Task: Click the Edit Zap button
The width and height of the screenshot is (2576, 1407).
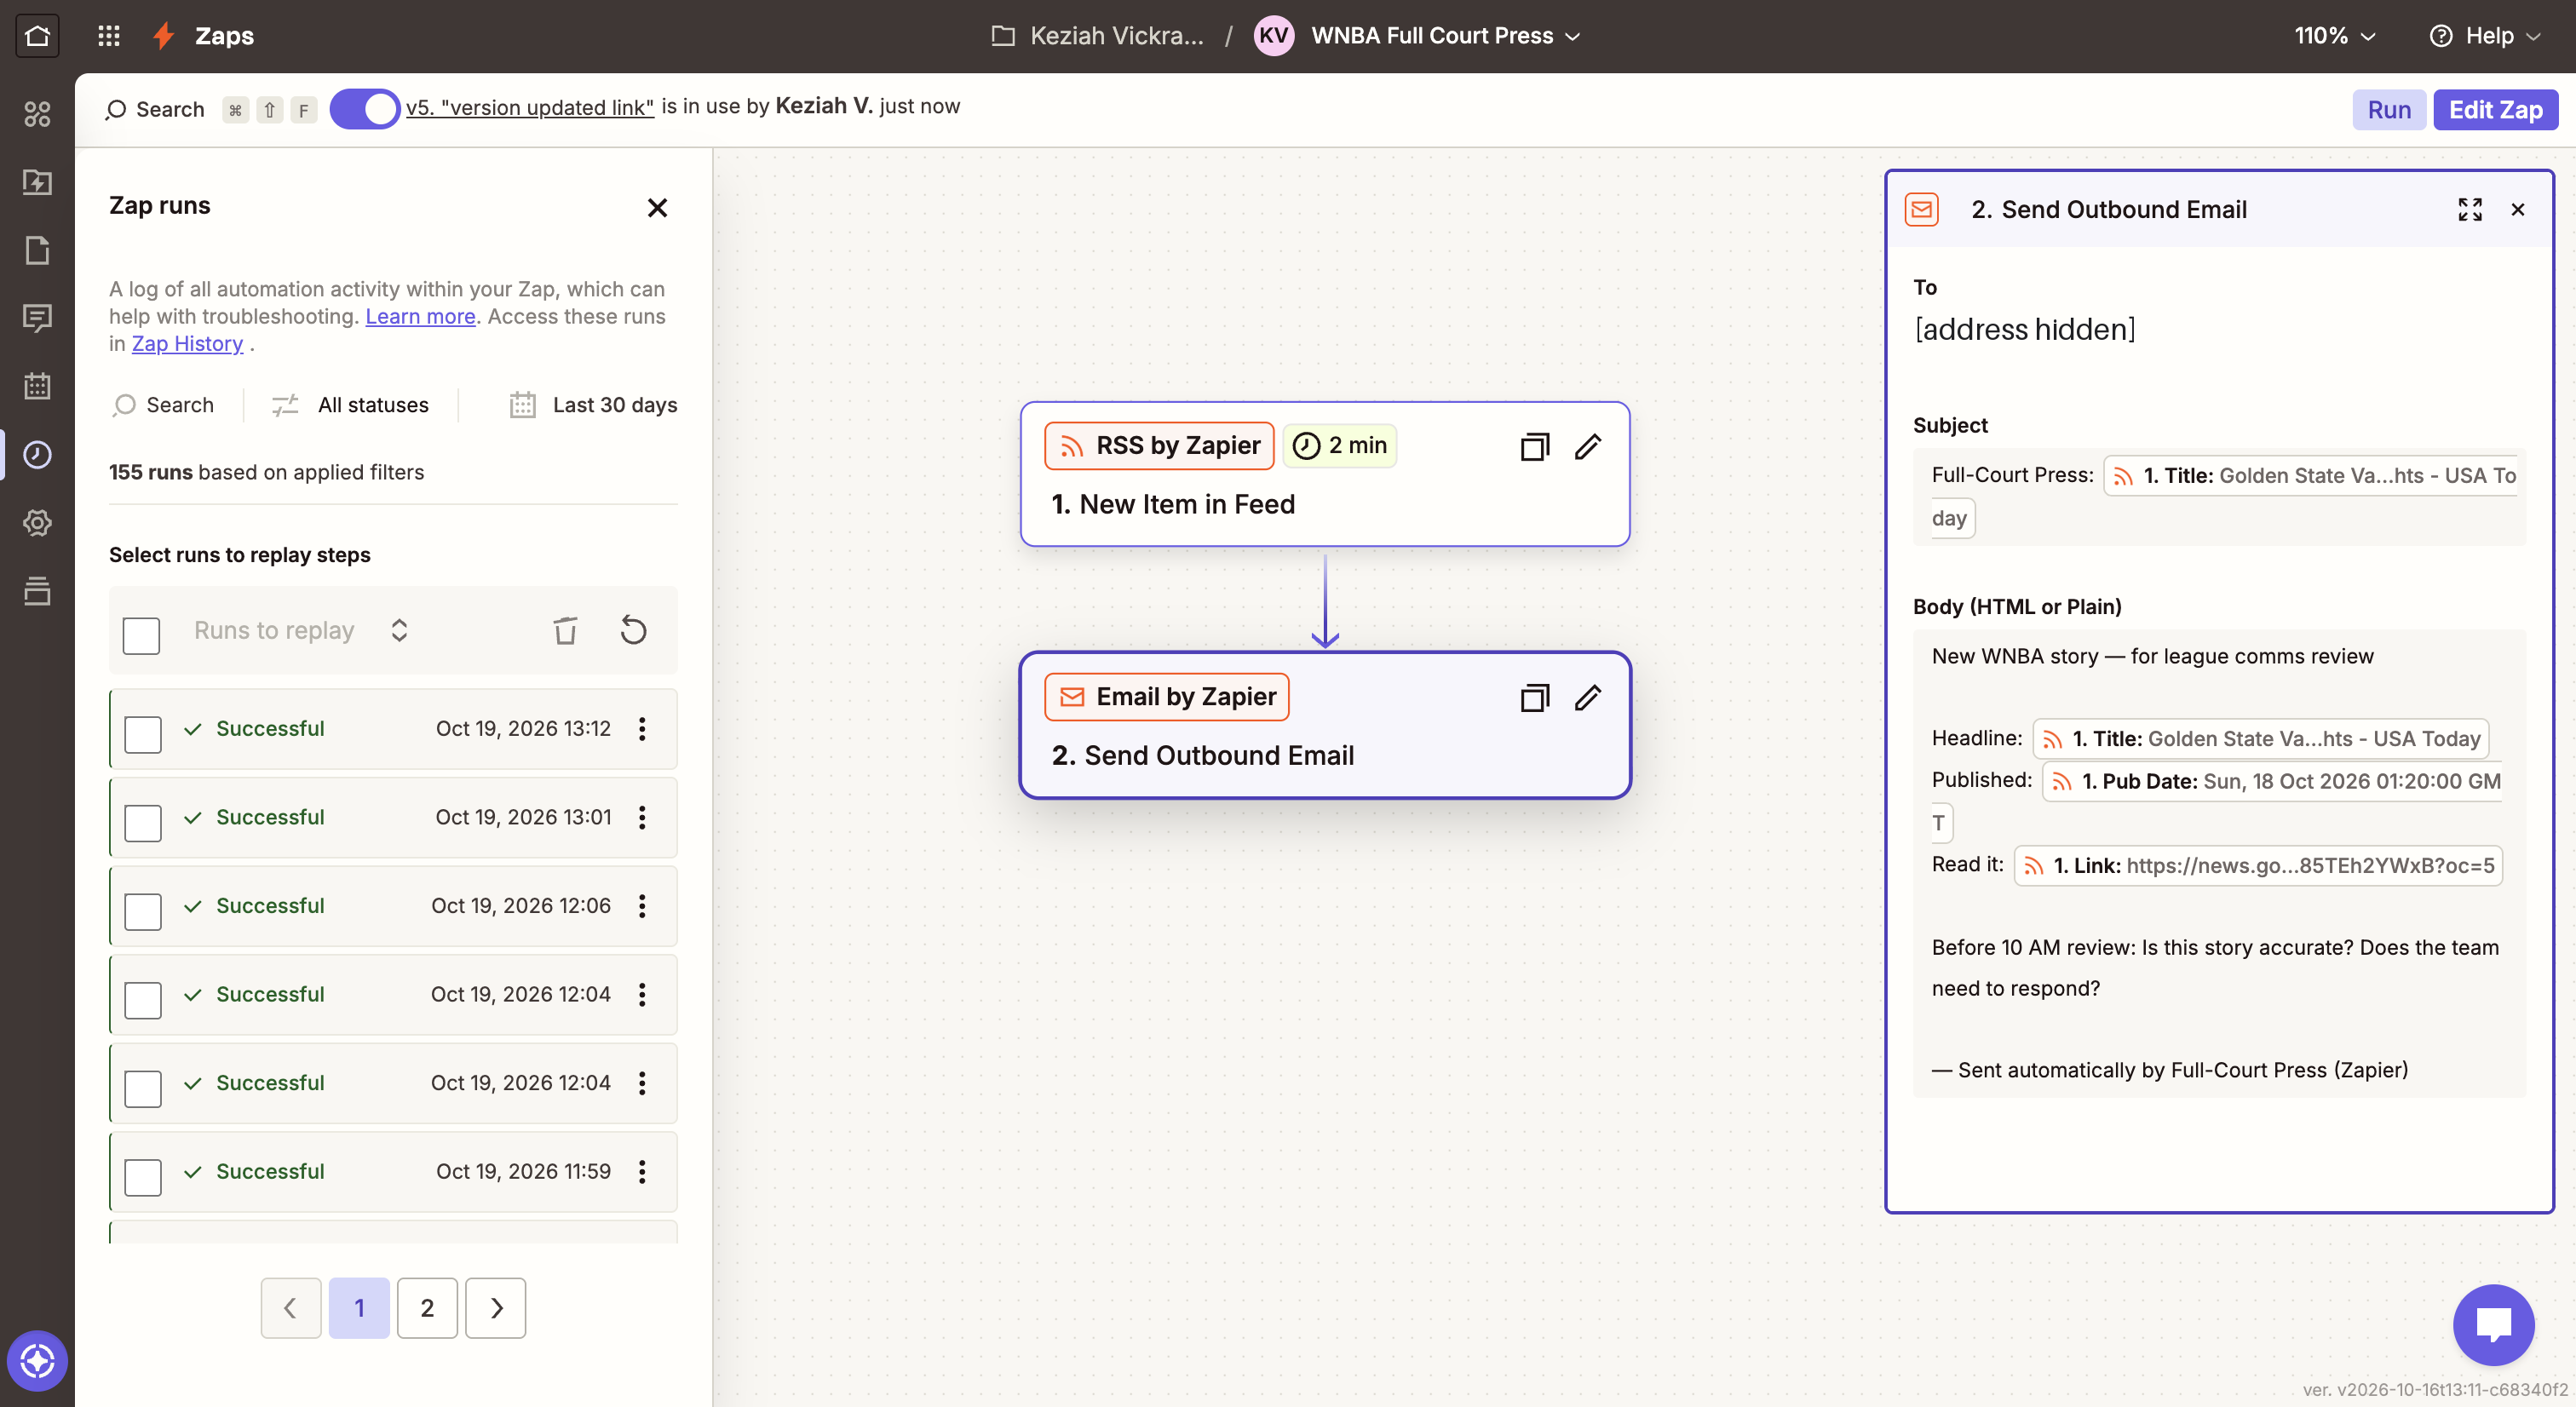Action: pos(2495,109)
